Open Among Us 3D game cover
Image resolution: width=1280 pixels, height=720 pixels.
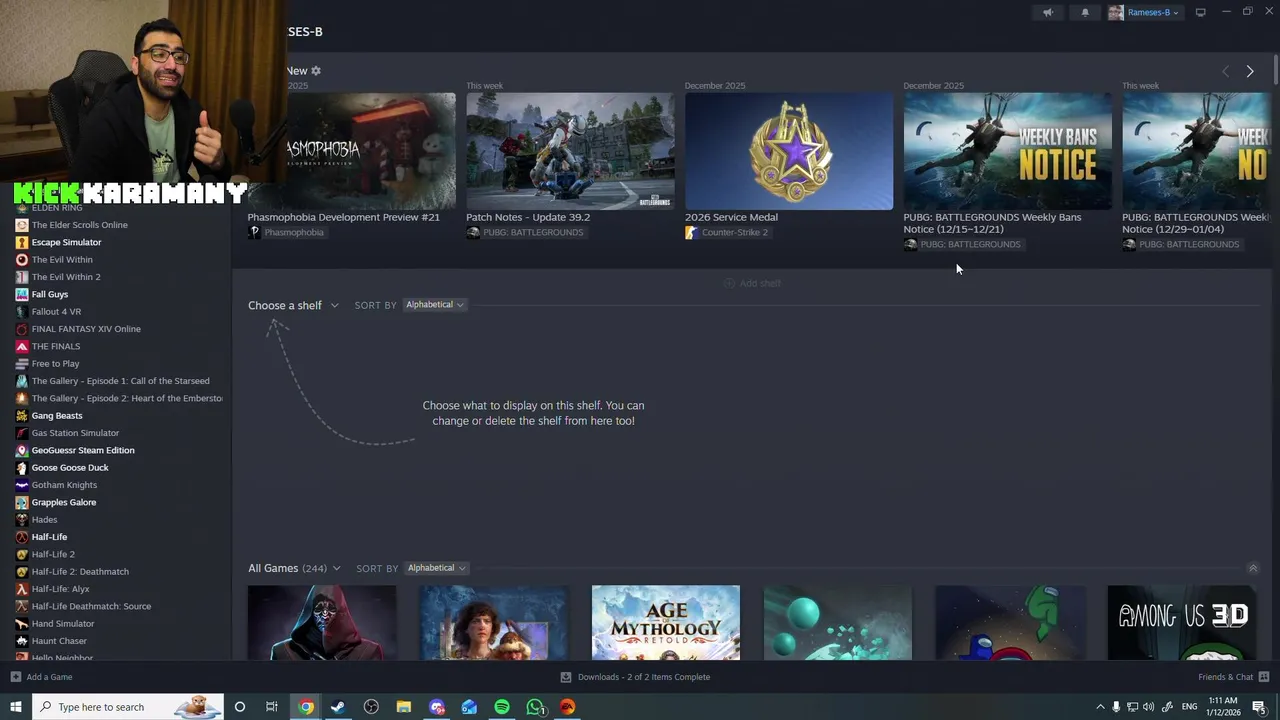click(1182, 622)
